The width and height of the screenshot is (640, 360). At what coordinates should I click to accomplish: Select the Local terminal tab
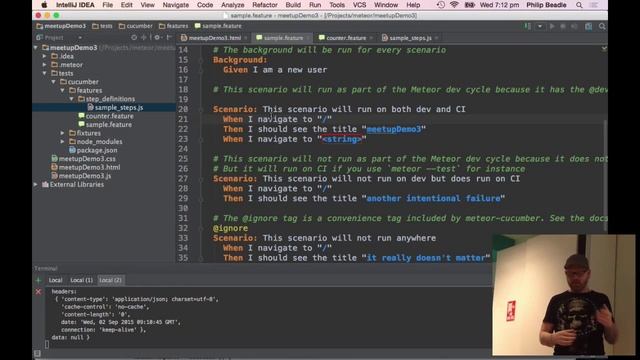coord(56,280)
